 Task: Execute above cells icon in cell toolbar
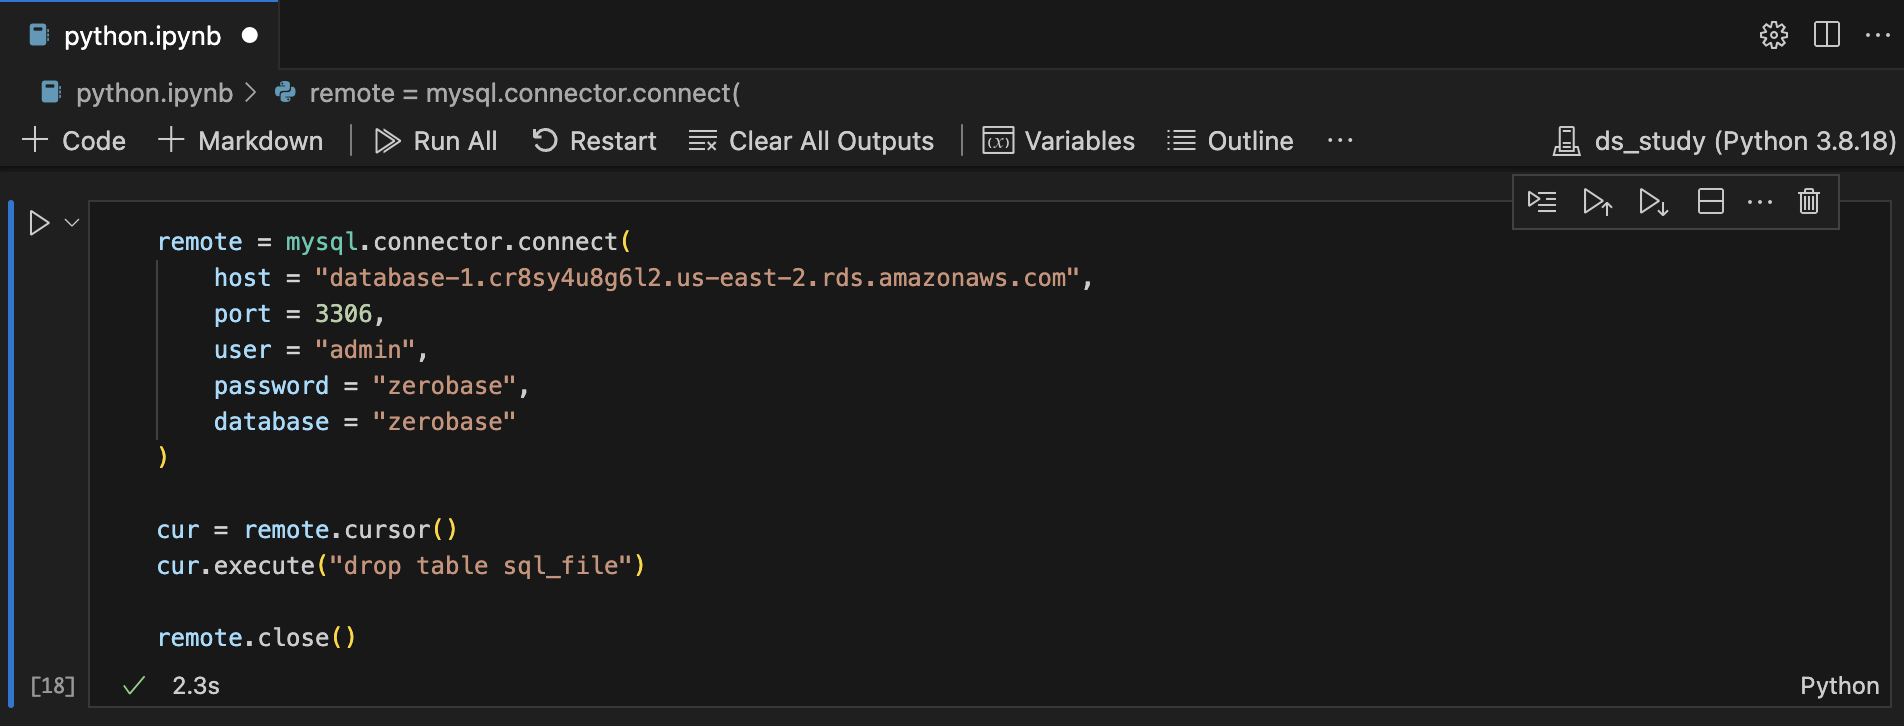pos(1597,202)
